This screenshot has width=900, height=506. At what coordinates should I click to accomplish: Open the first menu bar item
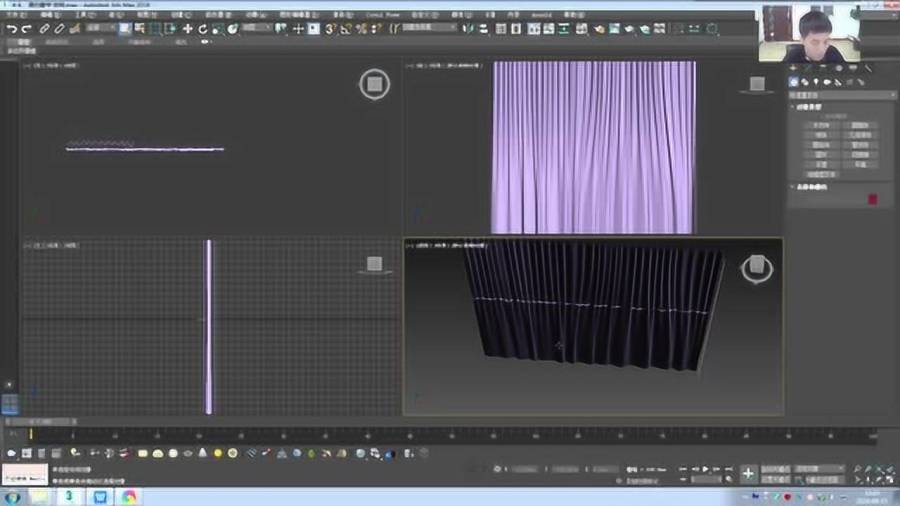point(16,14)
